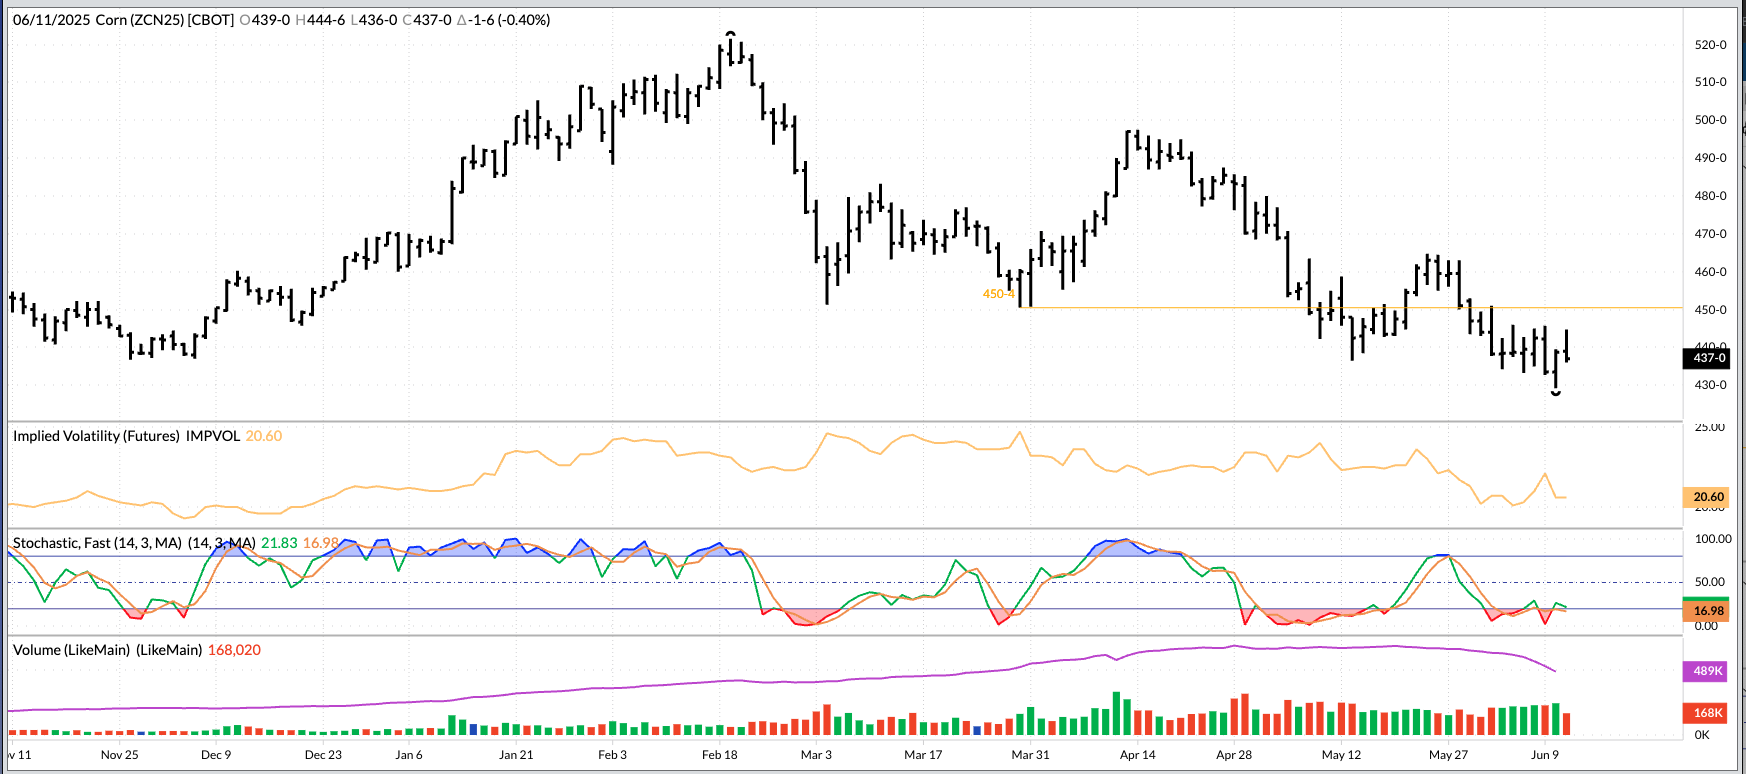Click the purple 489K open interest tag
The image size is (1746, 774).
pyautogui.click(x=1708, y=671)
